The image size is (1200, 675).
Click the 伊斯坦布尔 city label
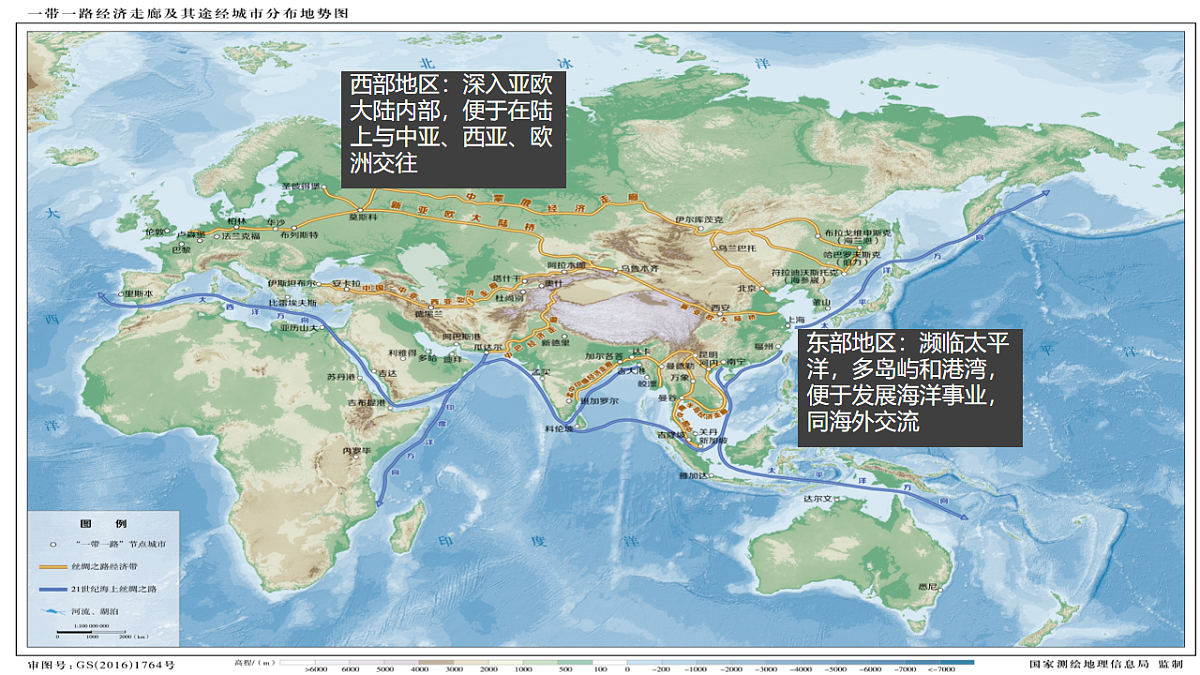tap(291, 283)
